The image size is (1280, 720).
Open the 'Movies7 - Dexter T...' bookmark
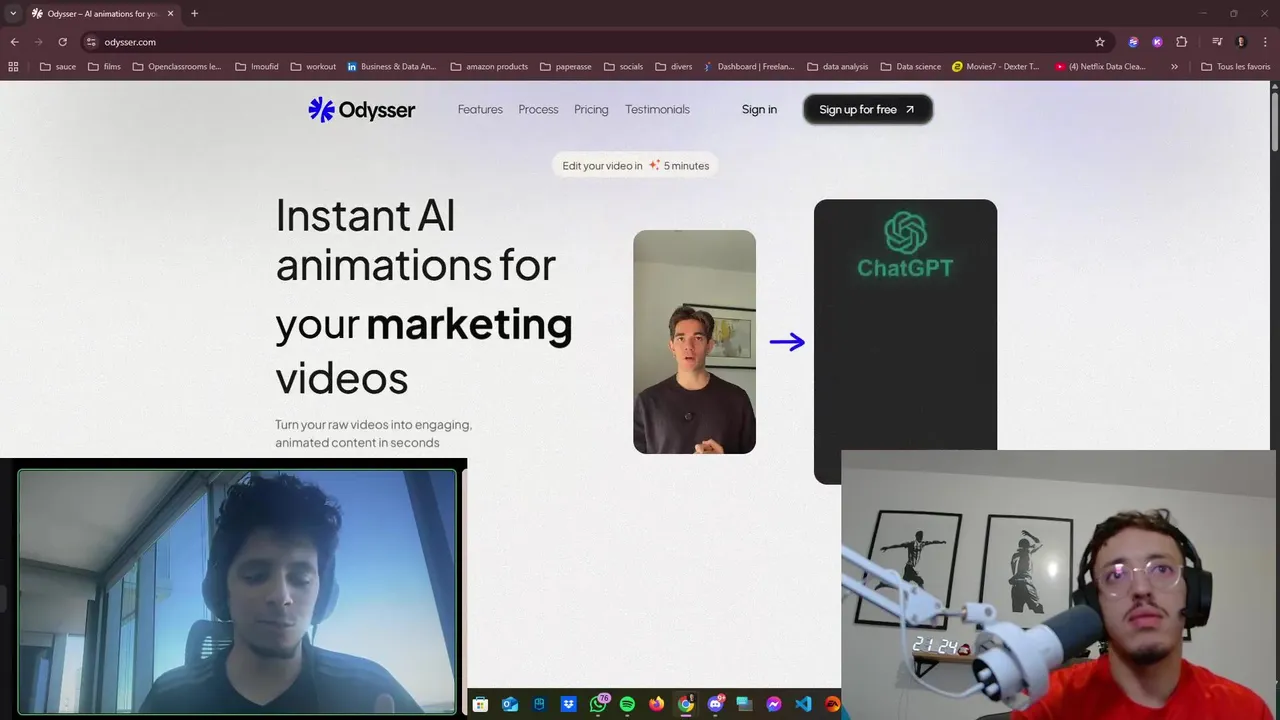[x=995, y=67]
